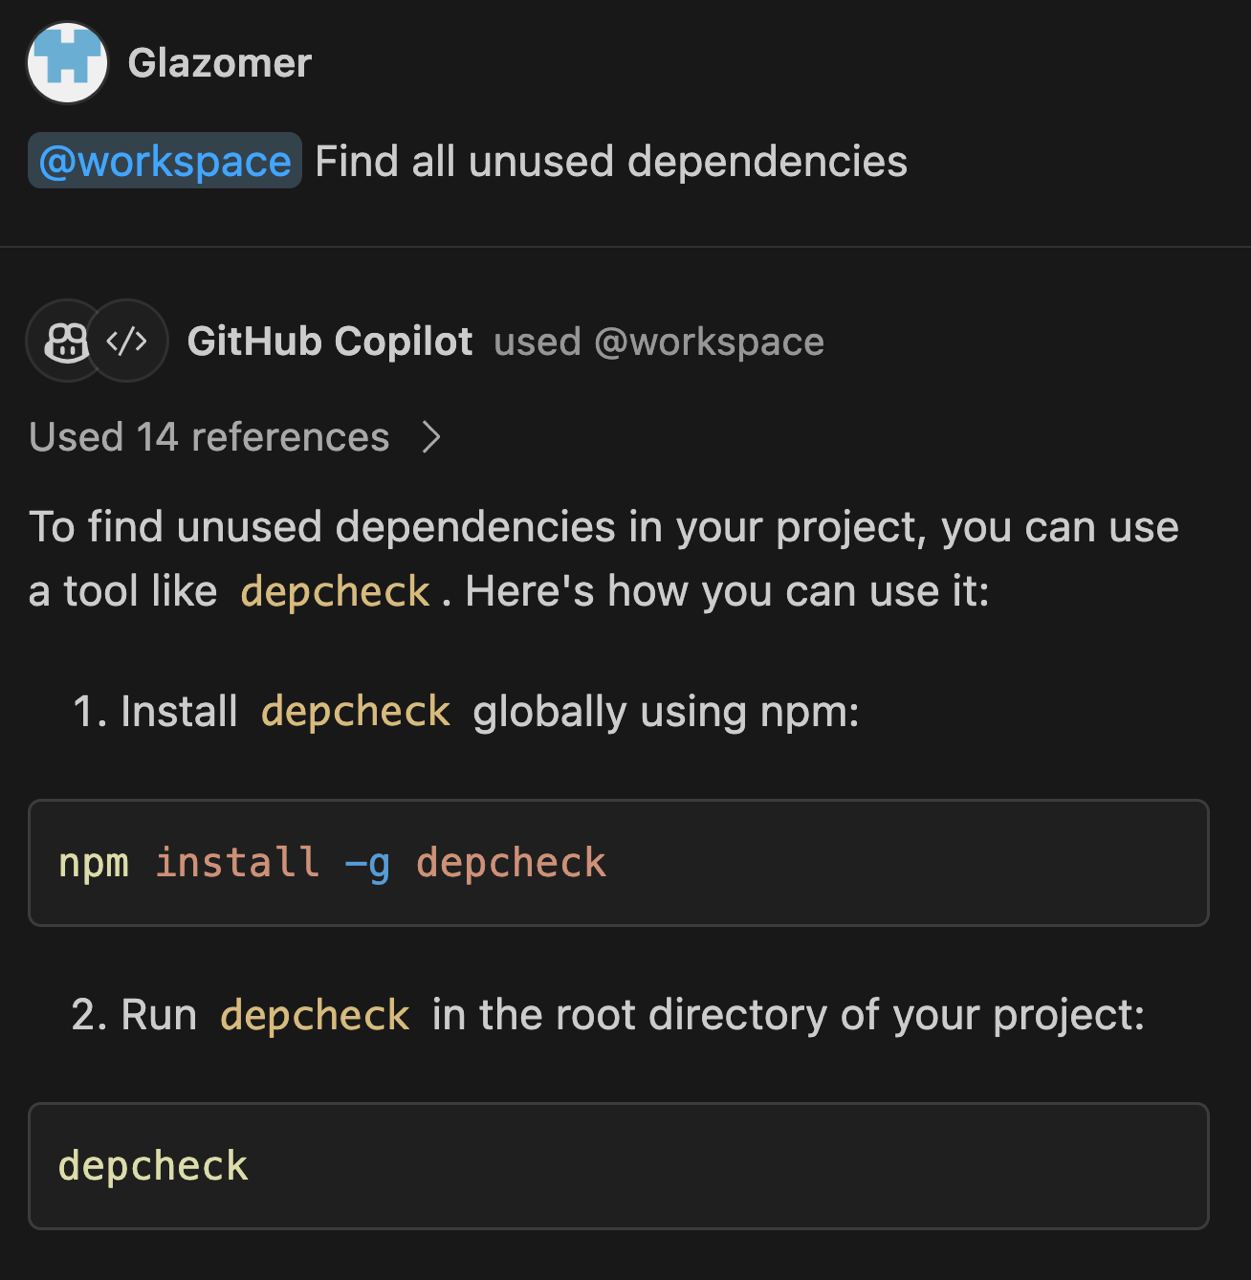Image resolution: width=1251 pixels, height=1280 pixels.
Task: Click the npm install -g depcheck code block
Action: pos(619,863)
